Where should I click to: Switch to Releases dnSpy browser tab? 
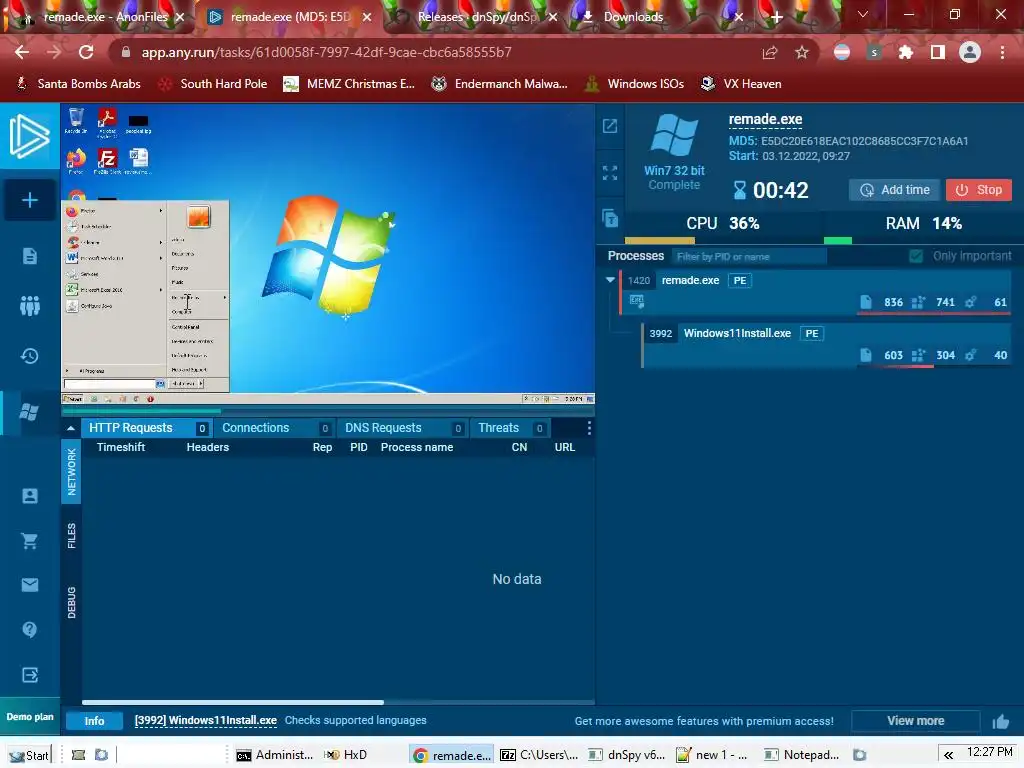(475, 17)
